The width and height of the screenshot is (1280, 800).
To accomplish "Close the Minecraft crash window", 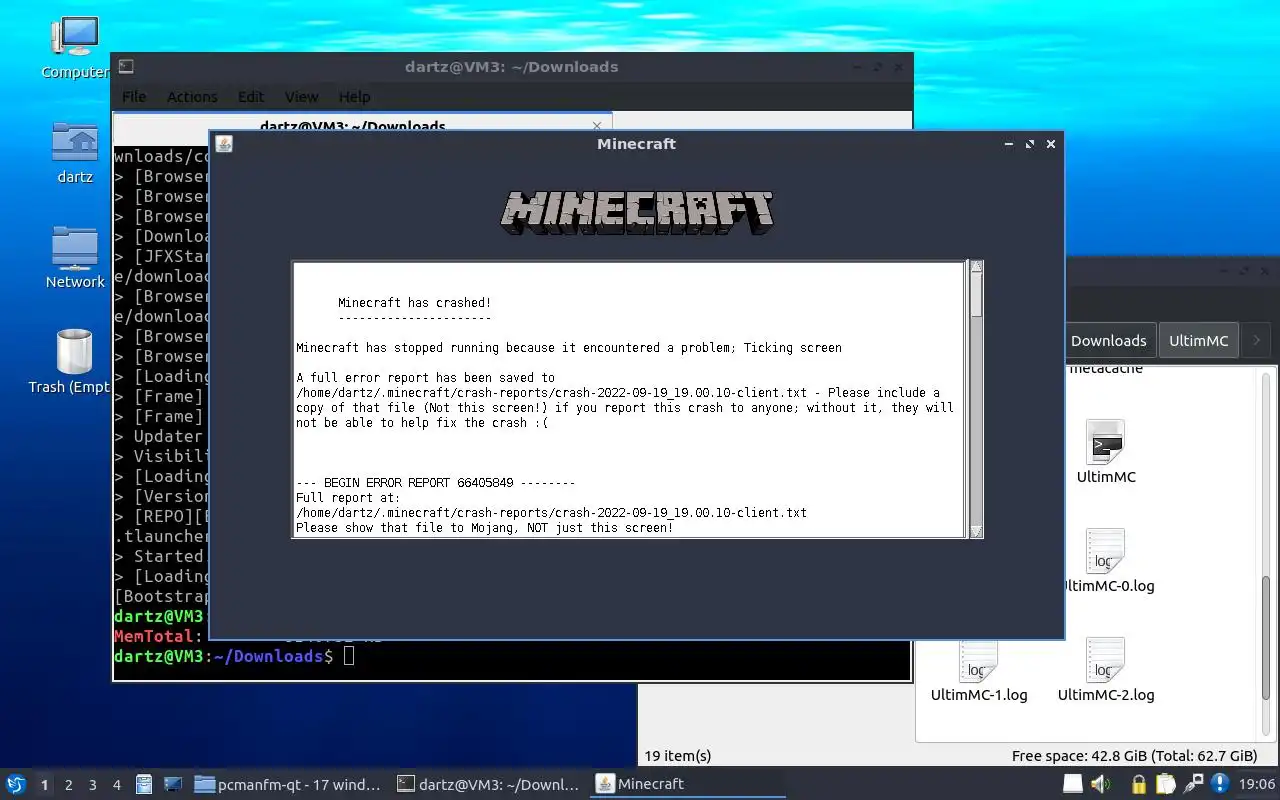I will [x=1051, y=144].
